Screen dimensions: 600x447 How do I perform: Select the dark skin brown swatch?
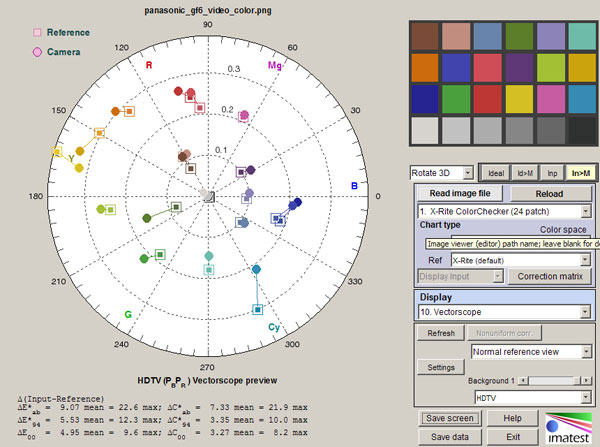425,36
